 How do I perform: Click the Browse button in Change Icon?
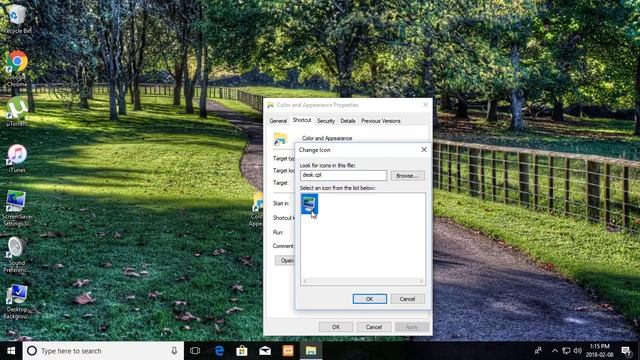[x=407, y=176]
